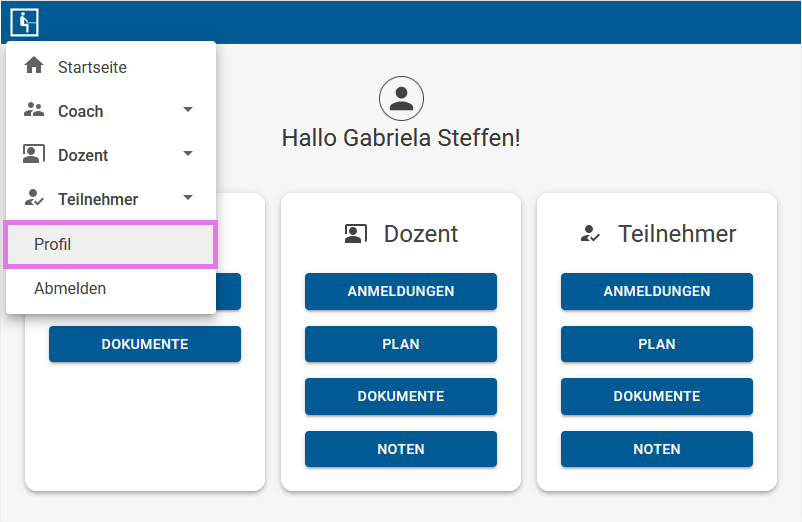Open the Profil menu entry
The width and height of the screenshot is (802, 522).
(110, 244)
